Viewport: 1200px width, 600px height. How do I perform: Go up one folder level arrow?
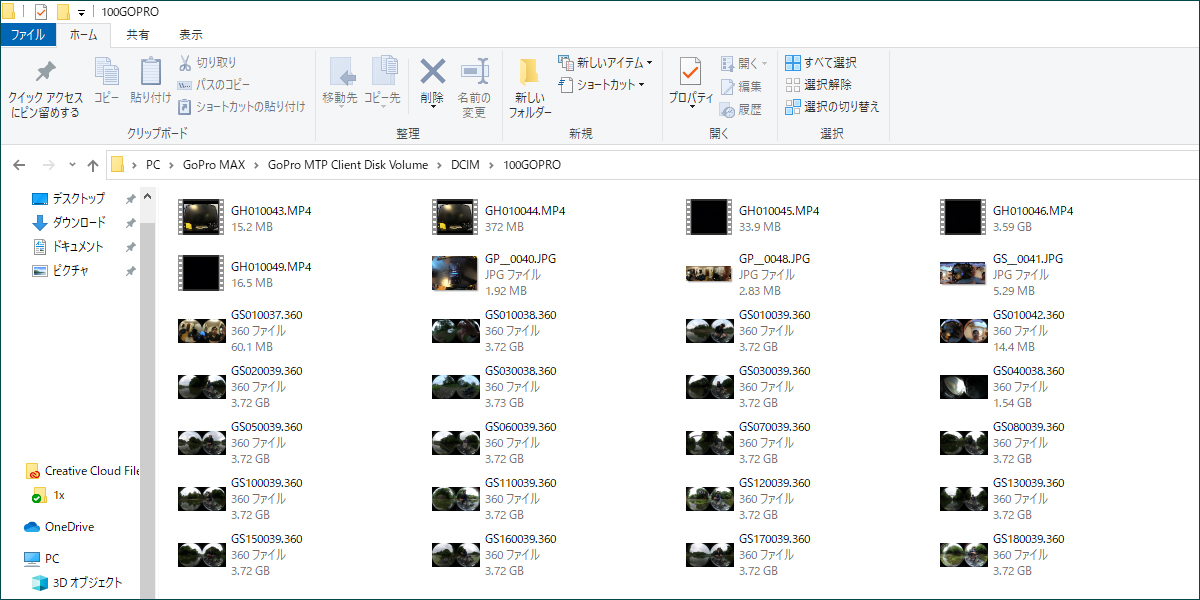click(93, 165)
